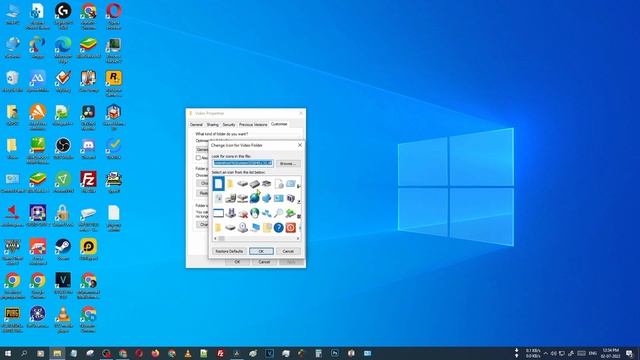This screenshot has width=640, height=360.
Task: Open Steam desktop shortcut
Action: [x=63, y=249]
